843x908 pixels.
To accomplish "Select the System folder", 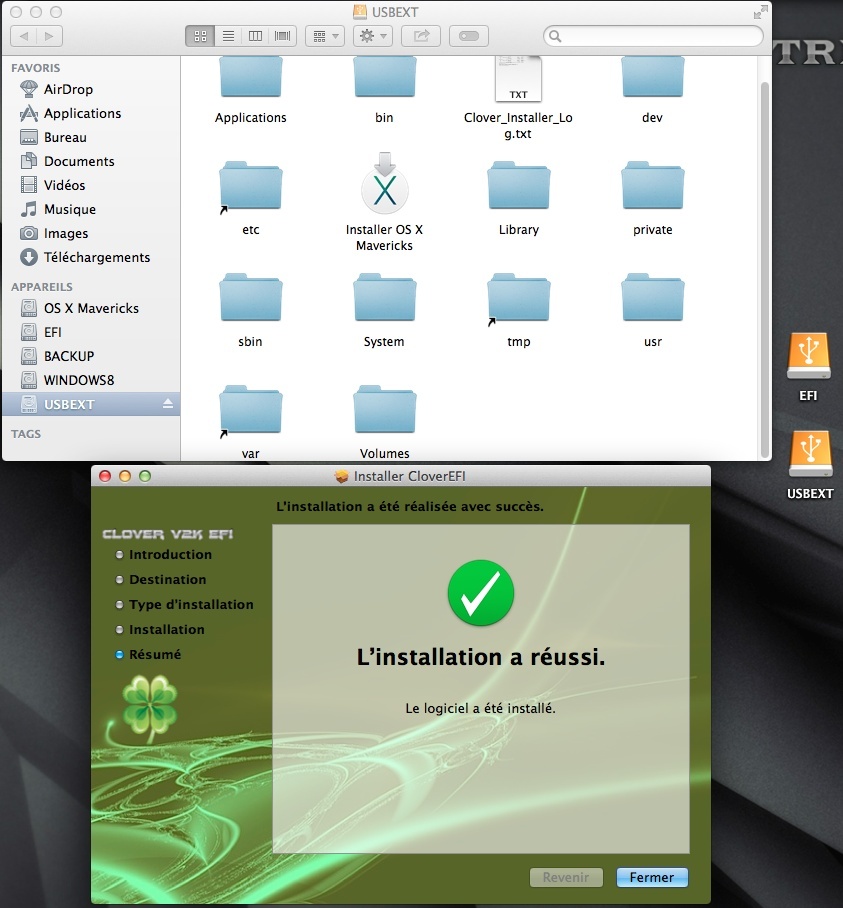I will click(384, 297).
